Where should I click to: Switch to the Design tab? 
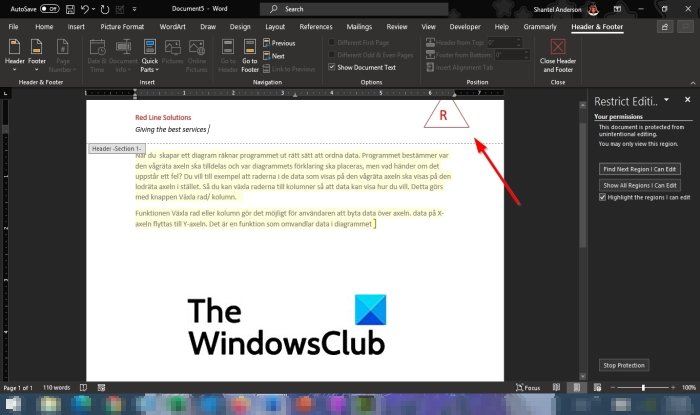point(240,27)
